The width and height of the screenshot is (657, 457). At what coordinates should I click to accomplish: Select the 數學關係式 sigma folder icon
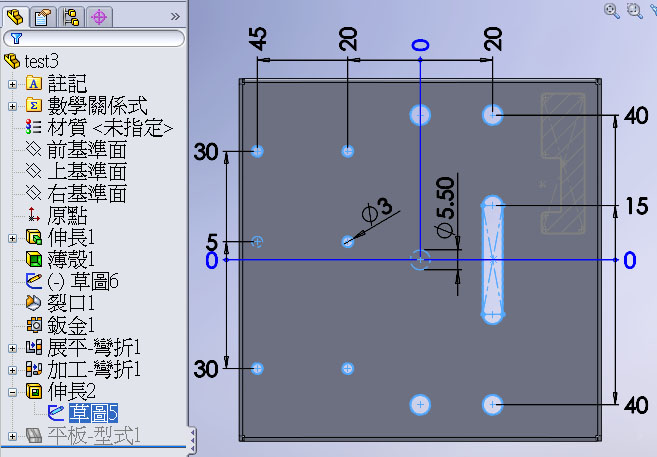pos(34,105)
